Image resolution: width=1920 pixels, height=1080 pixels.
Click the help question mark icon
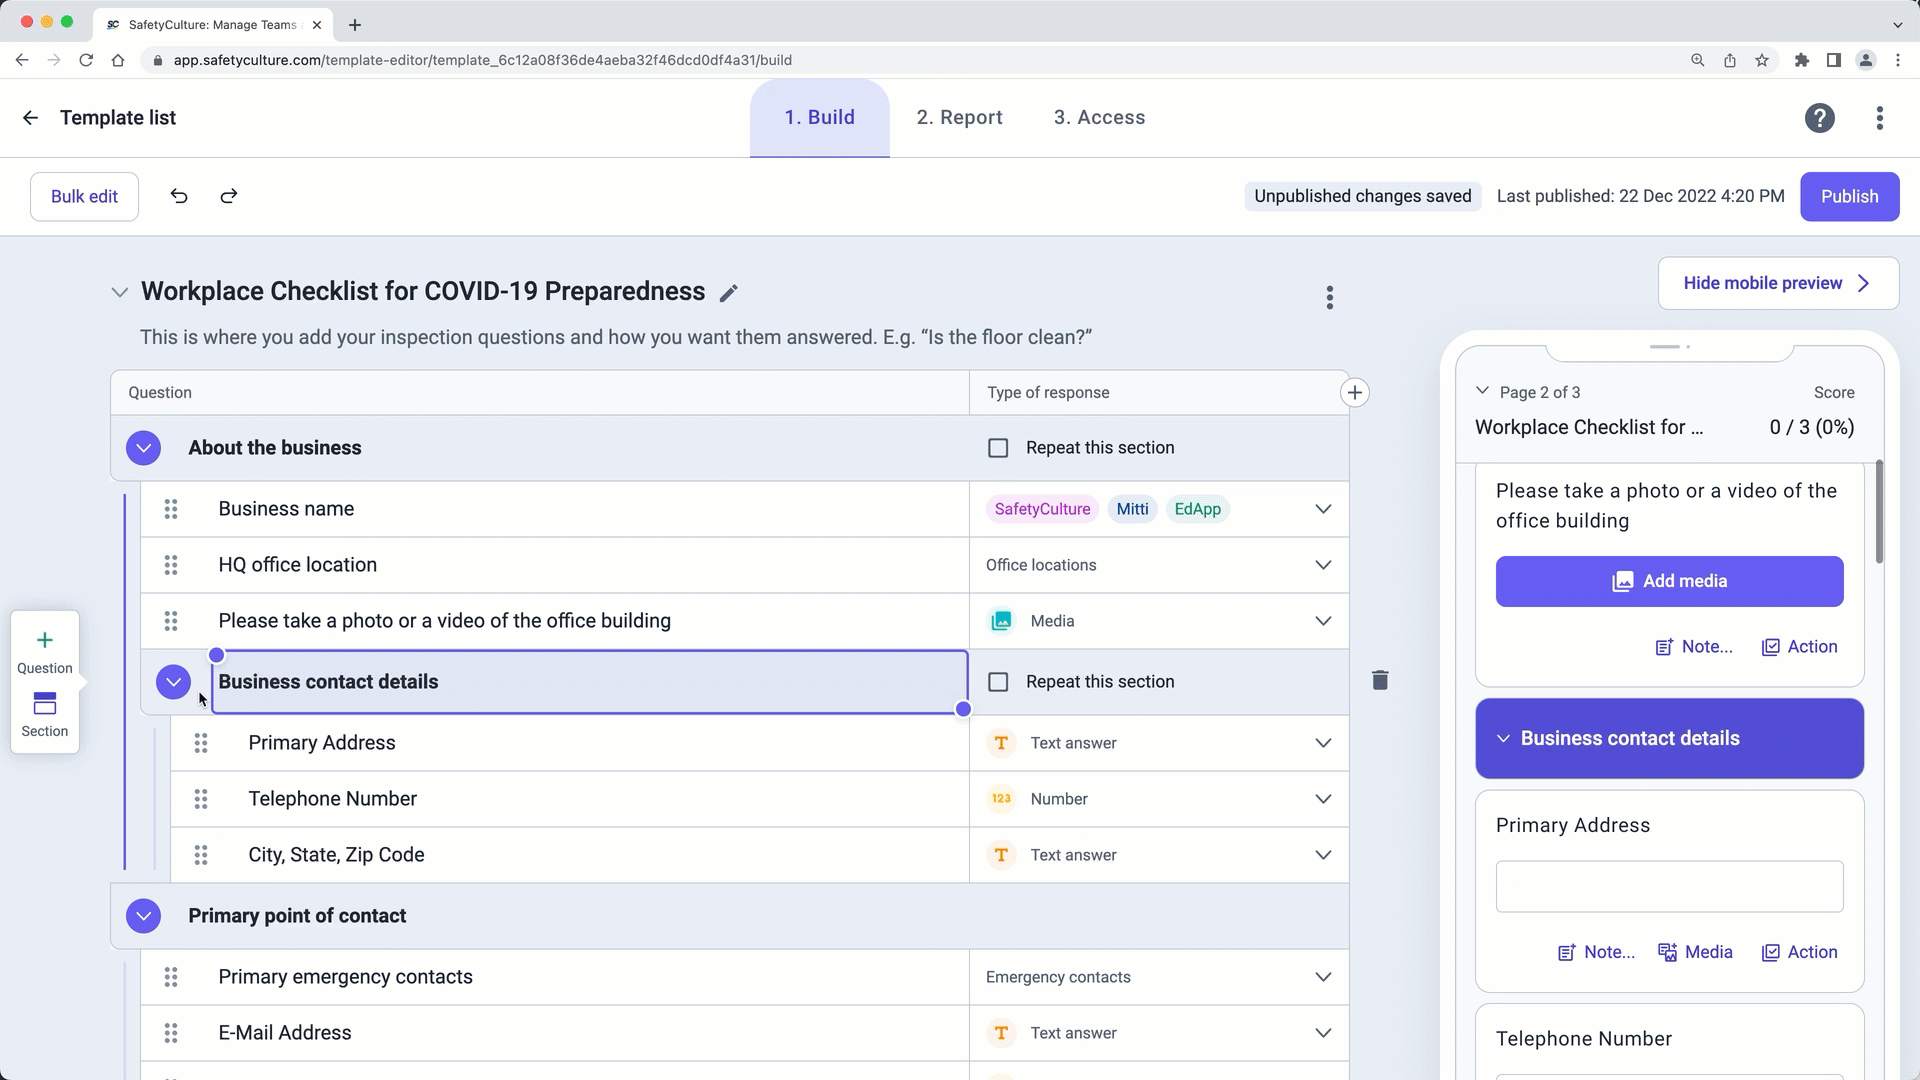1819,118
